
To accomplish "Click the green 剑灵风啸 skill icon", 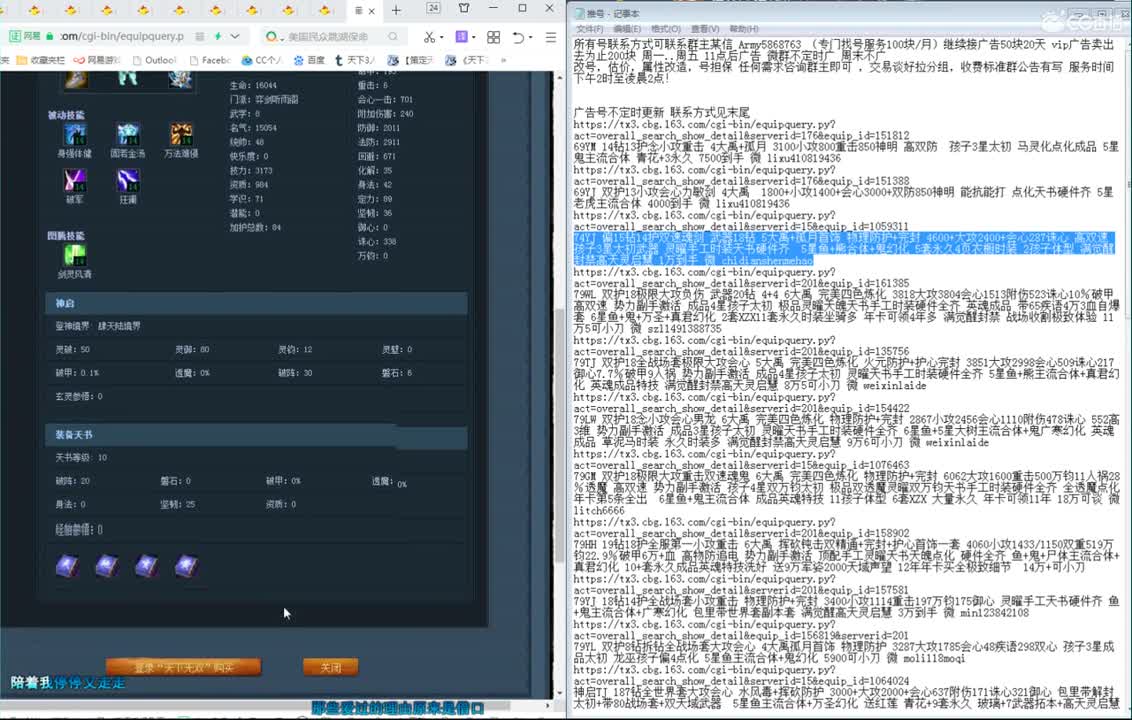I will click(75, 255).
